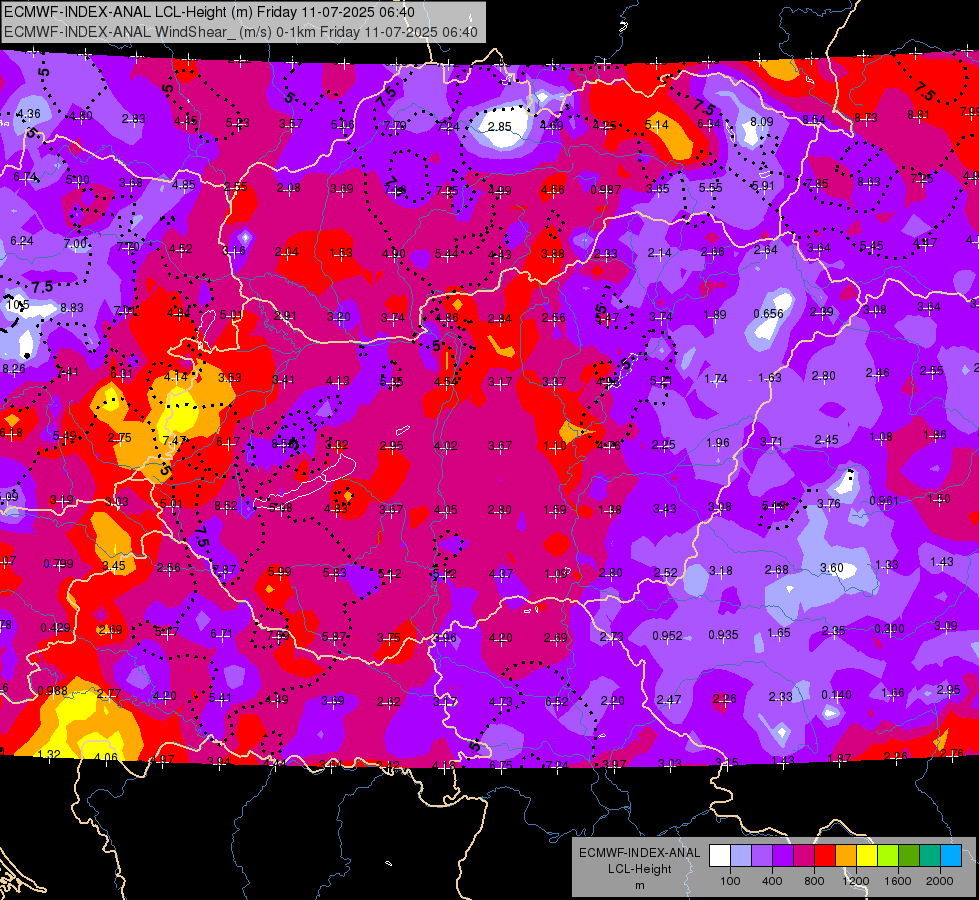Click the wind shear value 0.300
Screen dimensions: 979x900
[889, 628]
